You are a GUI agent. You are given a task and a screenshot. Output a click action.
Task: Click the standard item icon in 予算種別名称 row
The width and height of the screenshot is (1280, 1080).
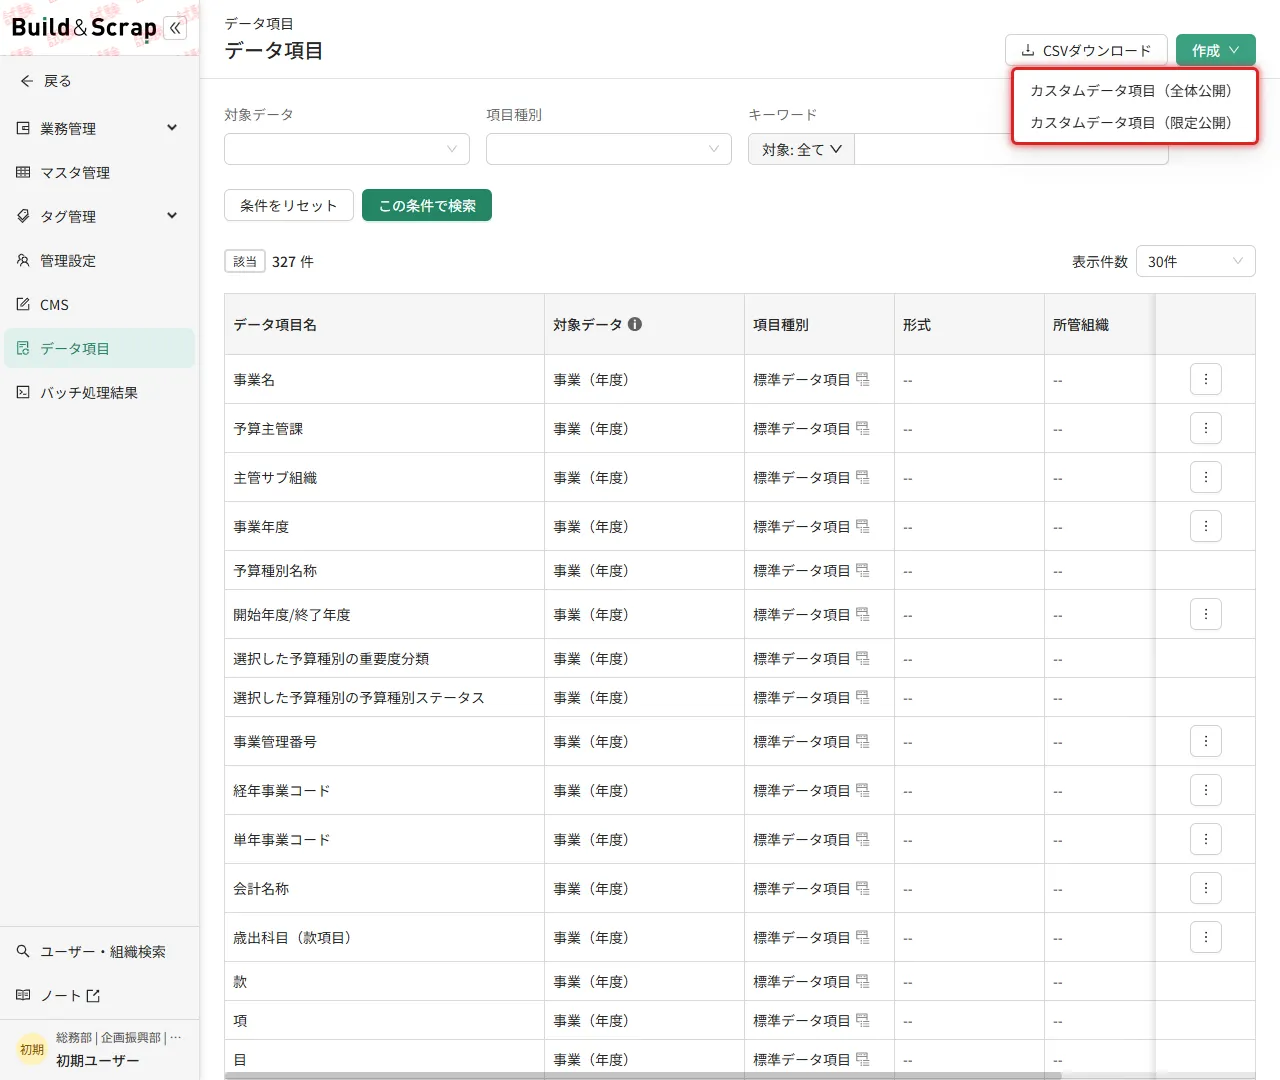(x=863, y=570)
